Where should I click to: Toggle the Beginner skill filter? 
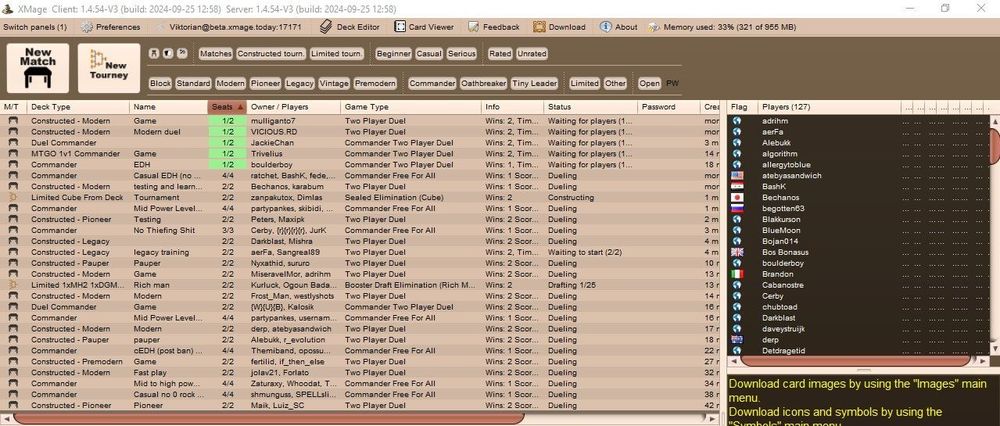tap(393, 54)
